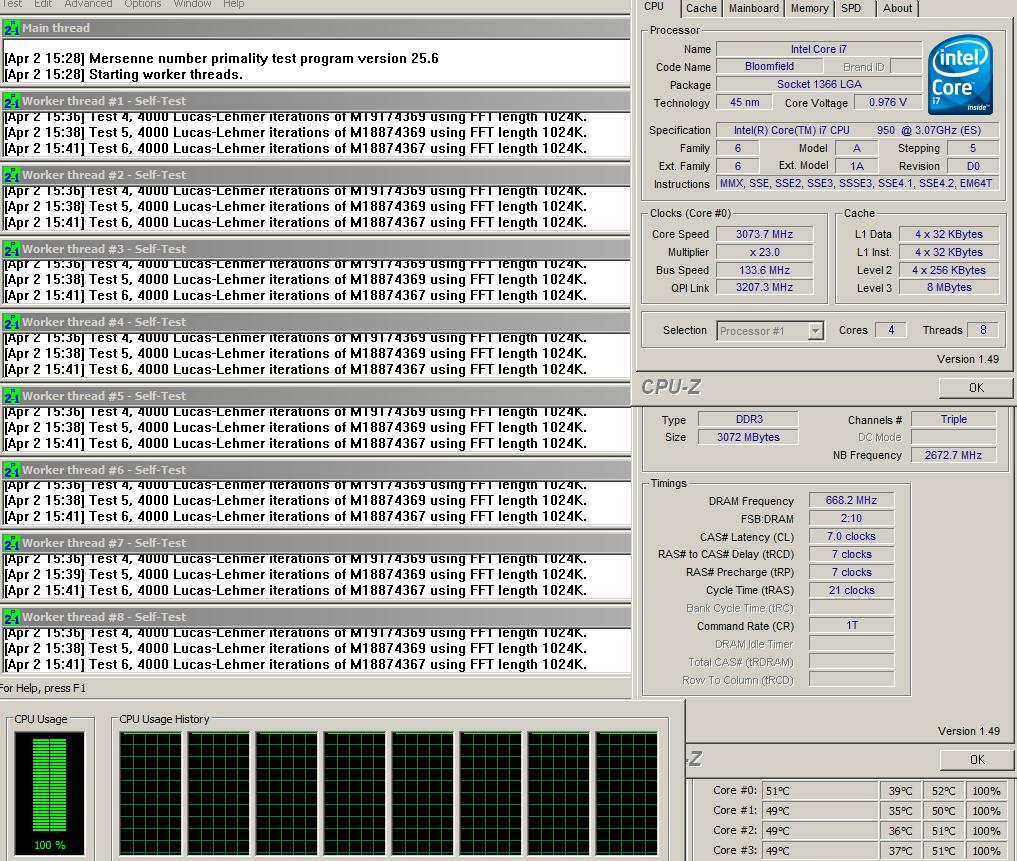The image size is (1017, 861).
Task: Switch to the Mainboard tab in CPU-Z
Action: pyautogui.click(x=754, y=8)
